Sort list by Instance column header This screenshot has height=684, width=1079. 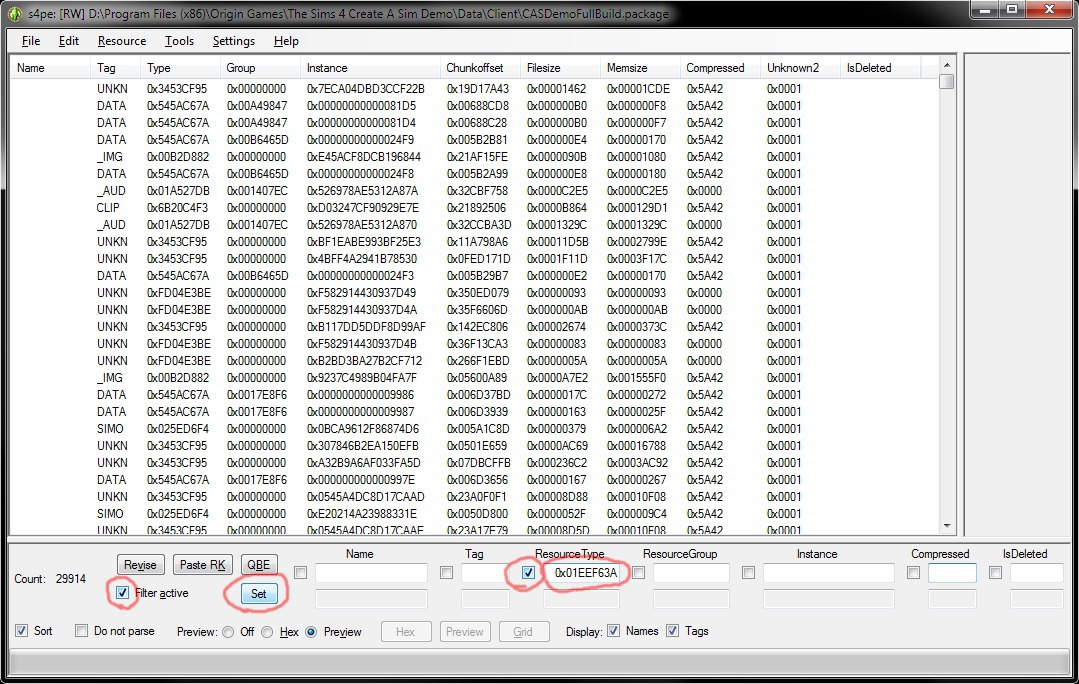pyautogui.click(x=370, y=68)
